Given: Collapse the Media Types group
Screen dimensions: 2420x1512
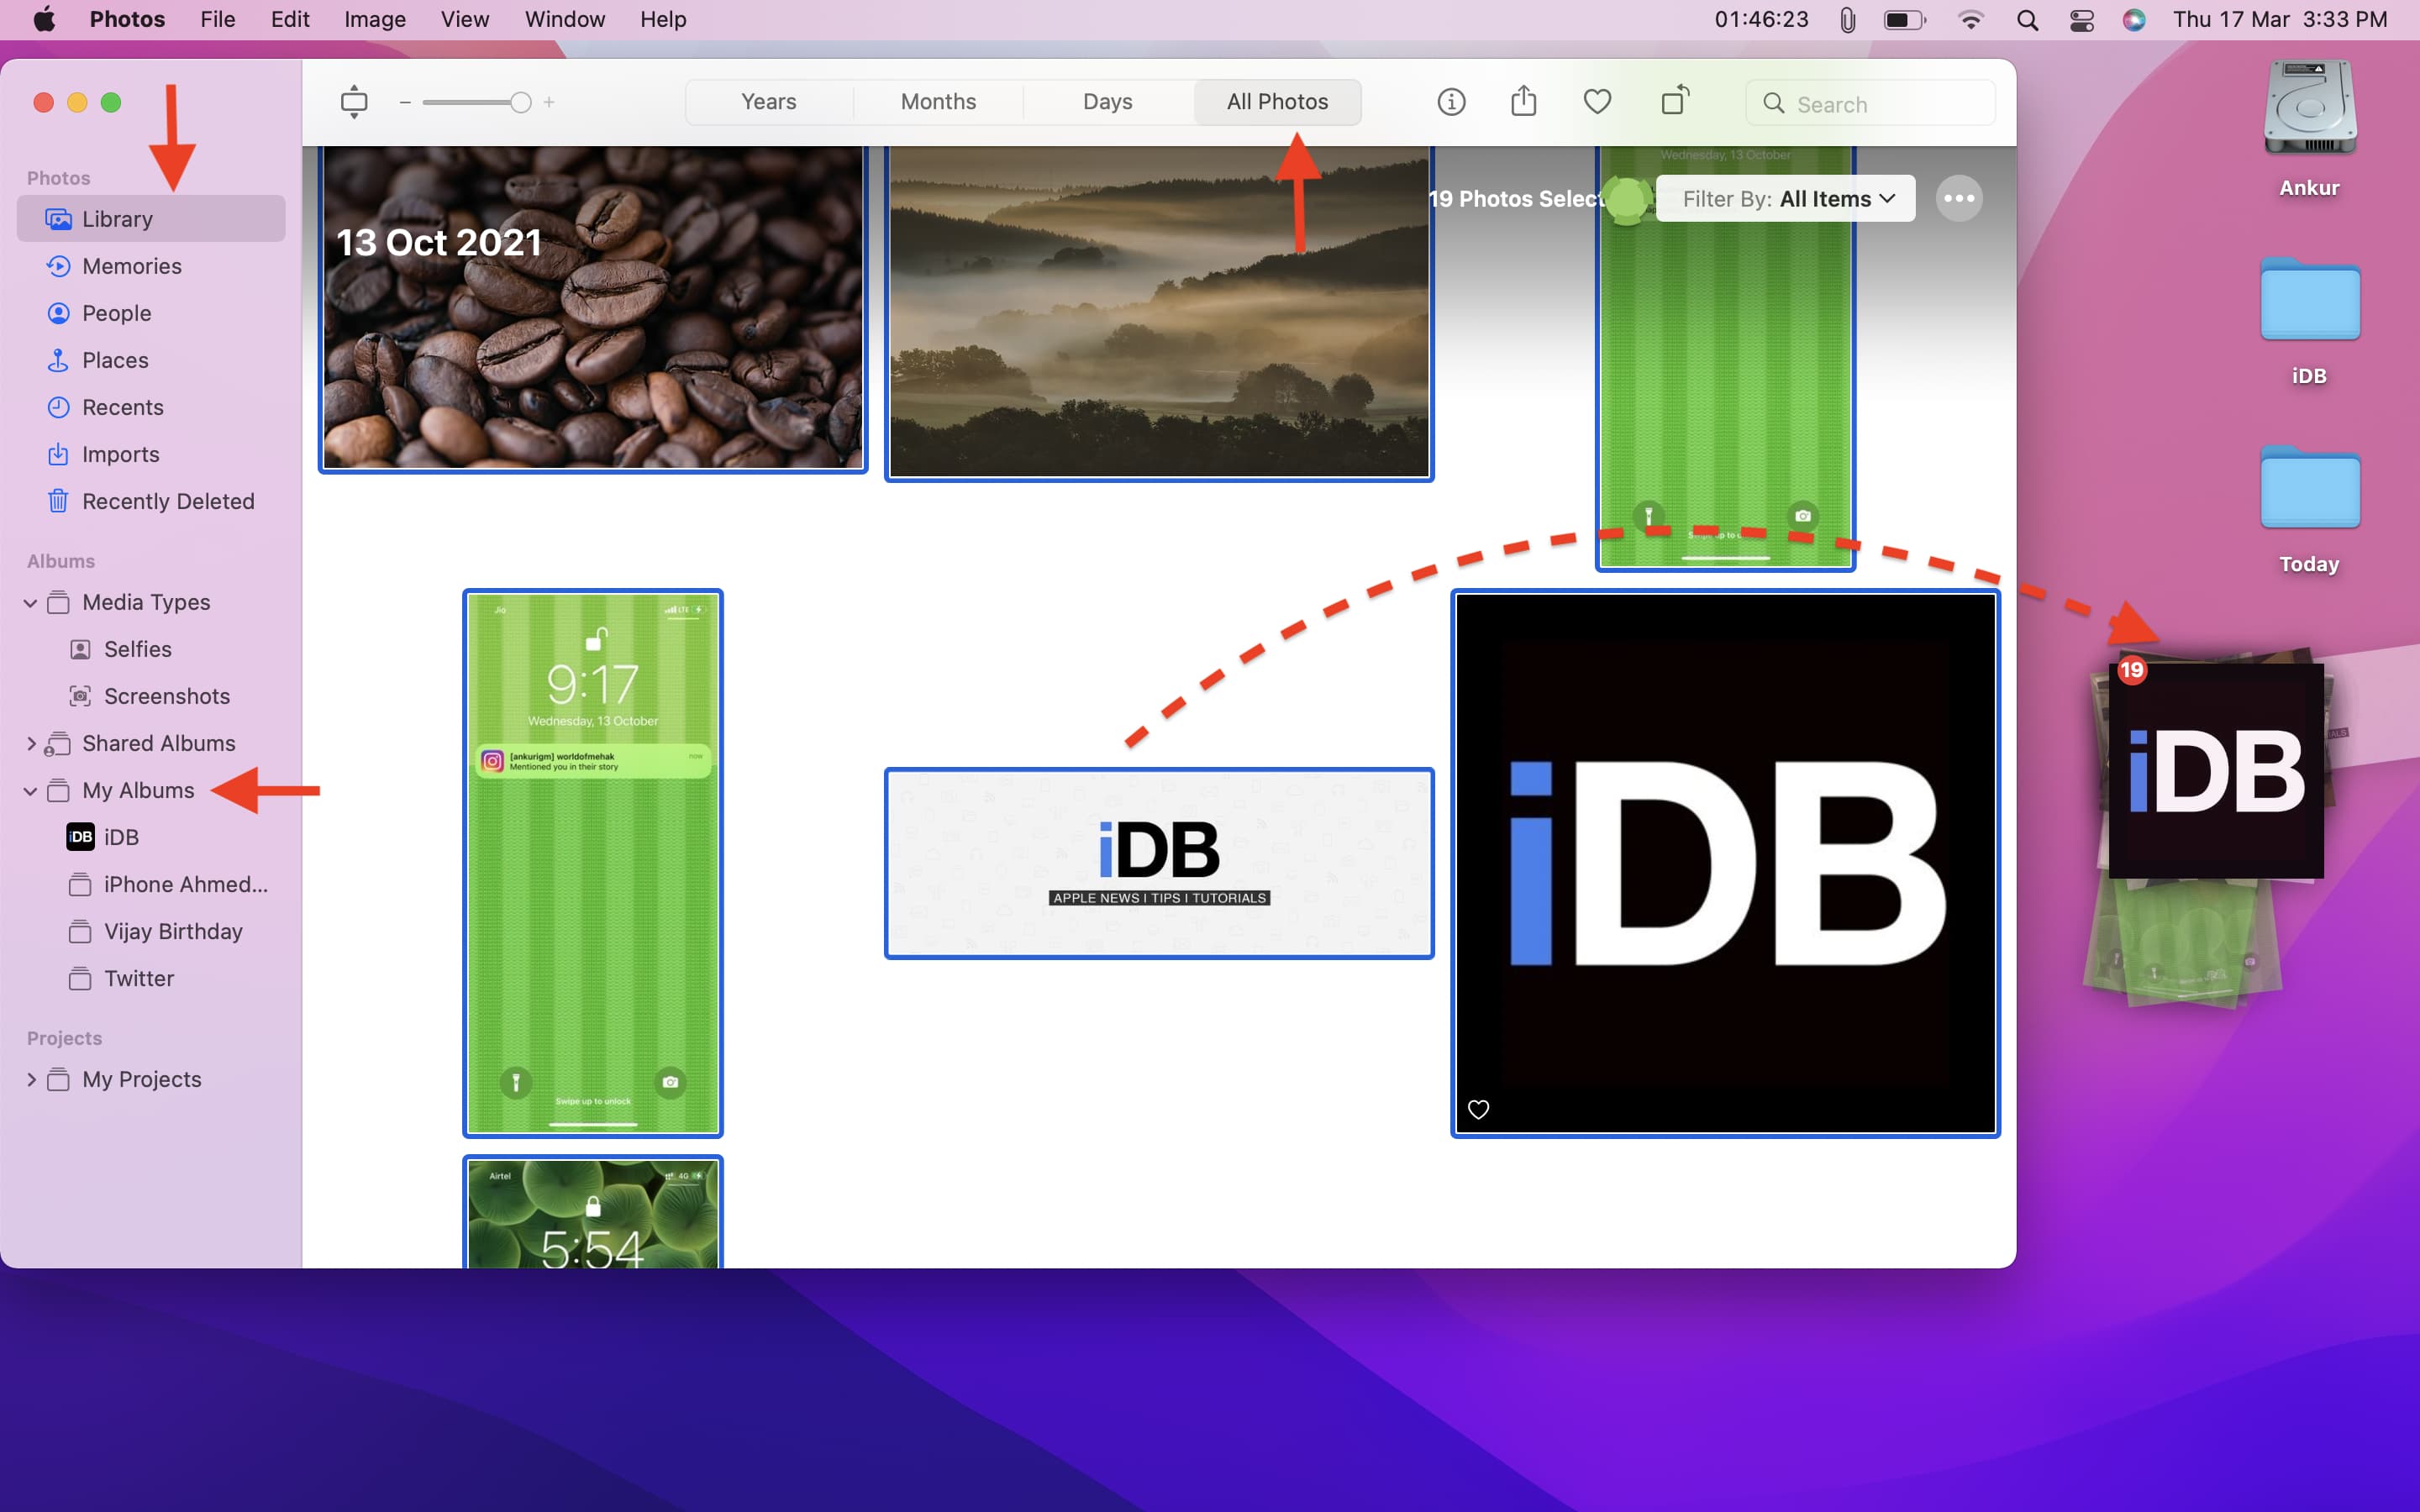Looking at the screenshot, I should pos(31,603).
